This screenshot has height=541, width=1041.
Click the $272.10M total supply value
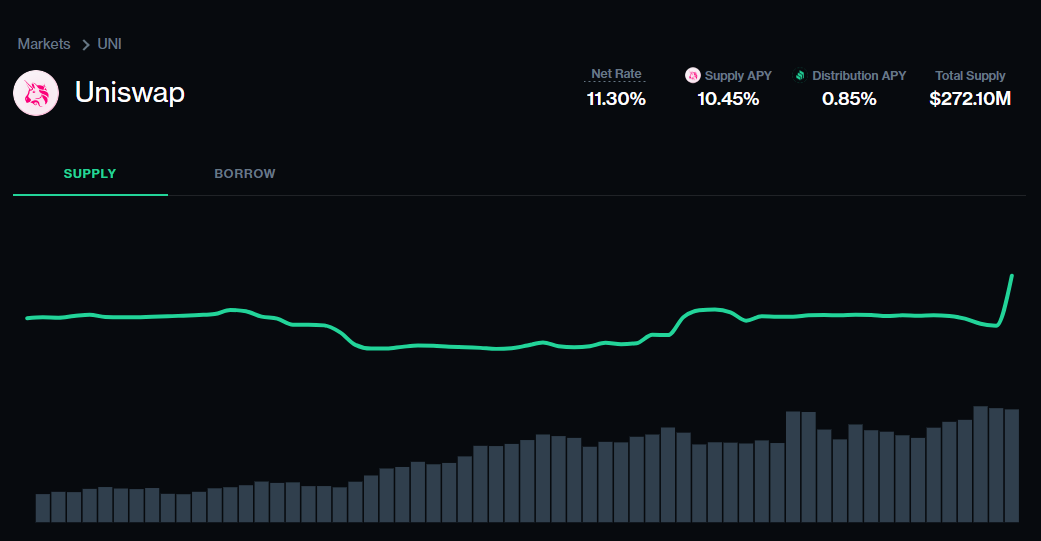[970, 99]
